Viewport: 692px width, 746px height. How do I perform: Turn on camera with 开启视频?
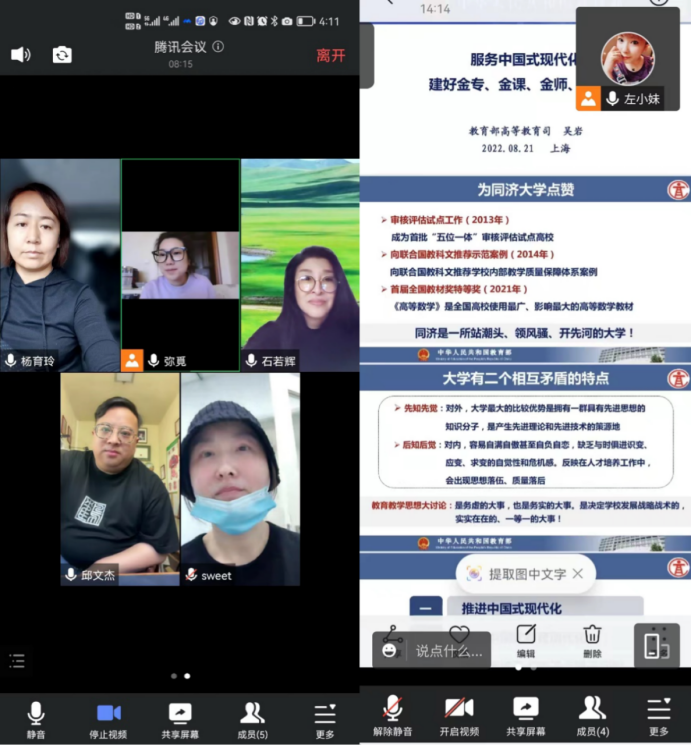point(460,716)
